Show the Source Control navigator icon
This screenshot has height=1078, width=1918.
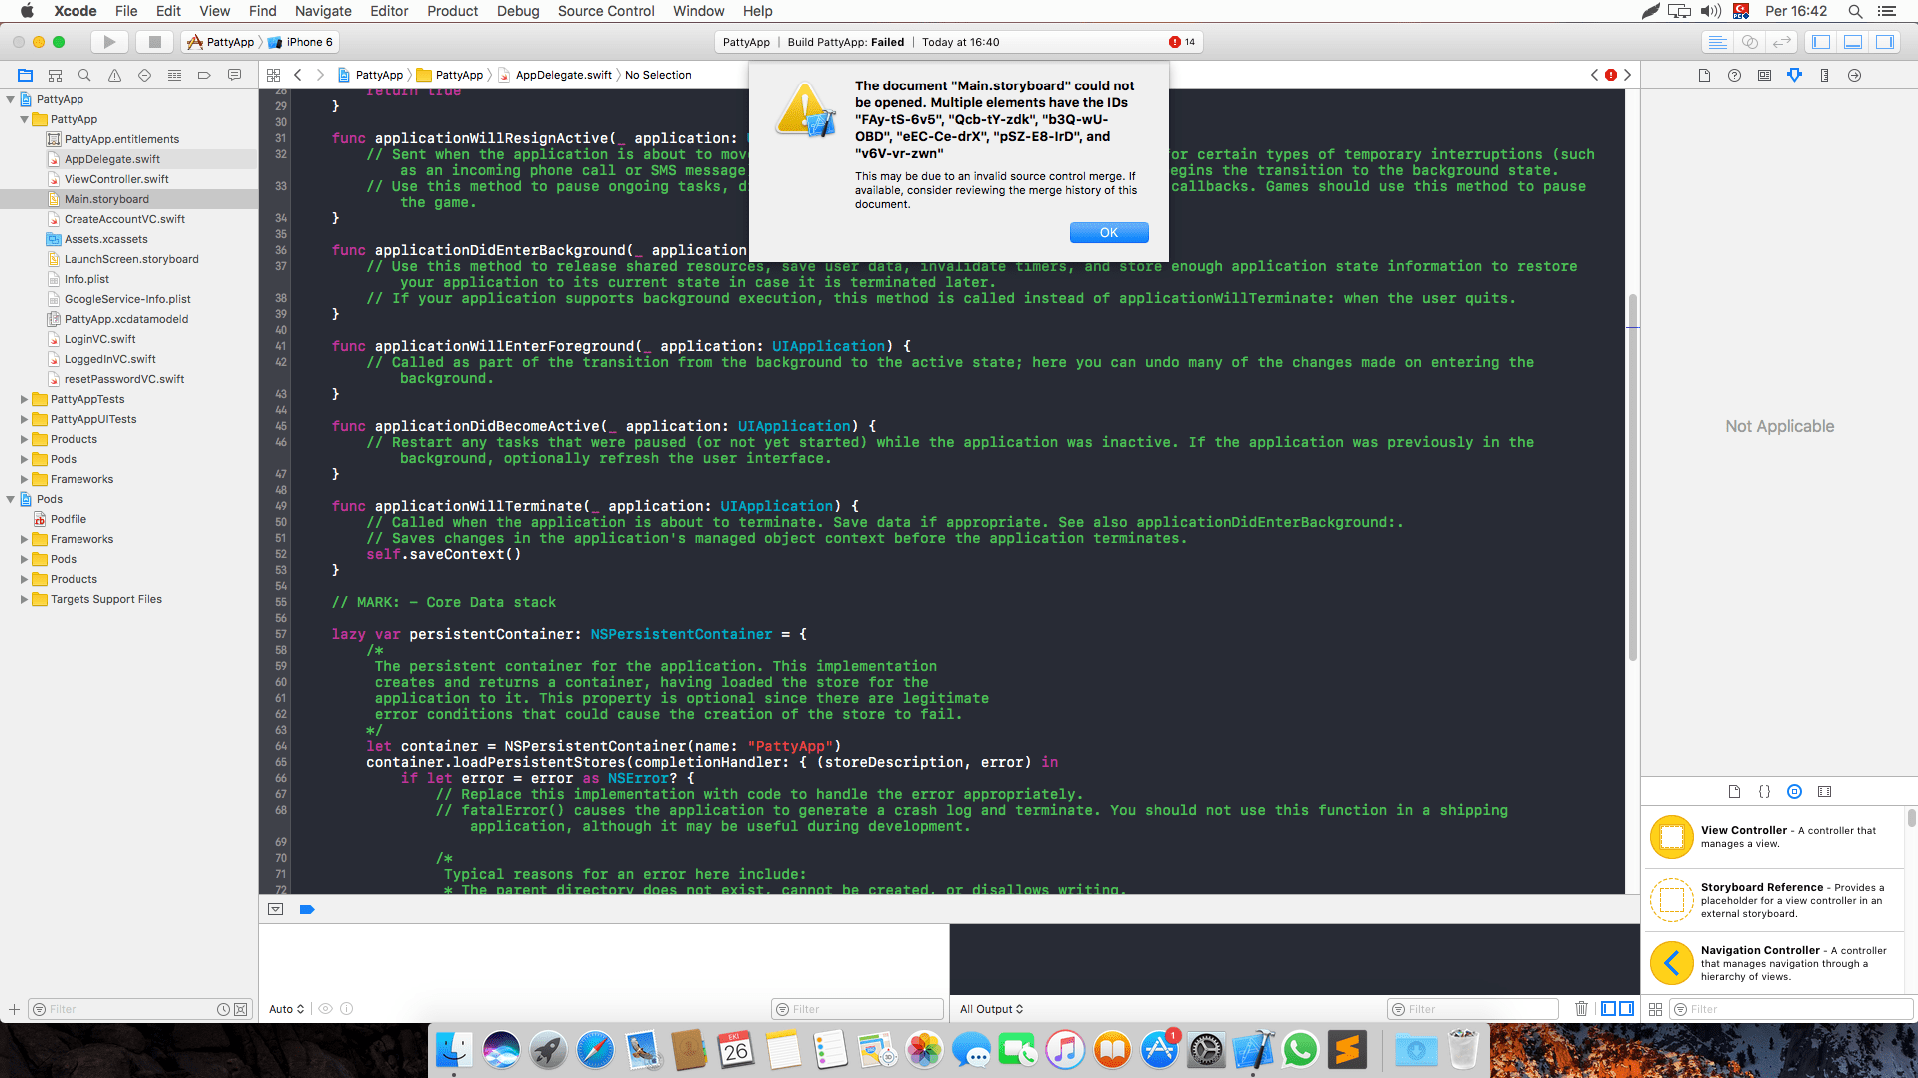[55, 75]
